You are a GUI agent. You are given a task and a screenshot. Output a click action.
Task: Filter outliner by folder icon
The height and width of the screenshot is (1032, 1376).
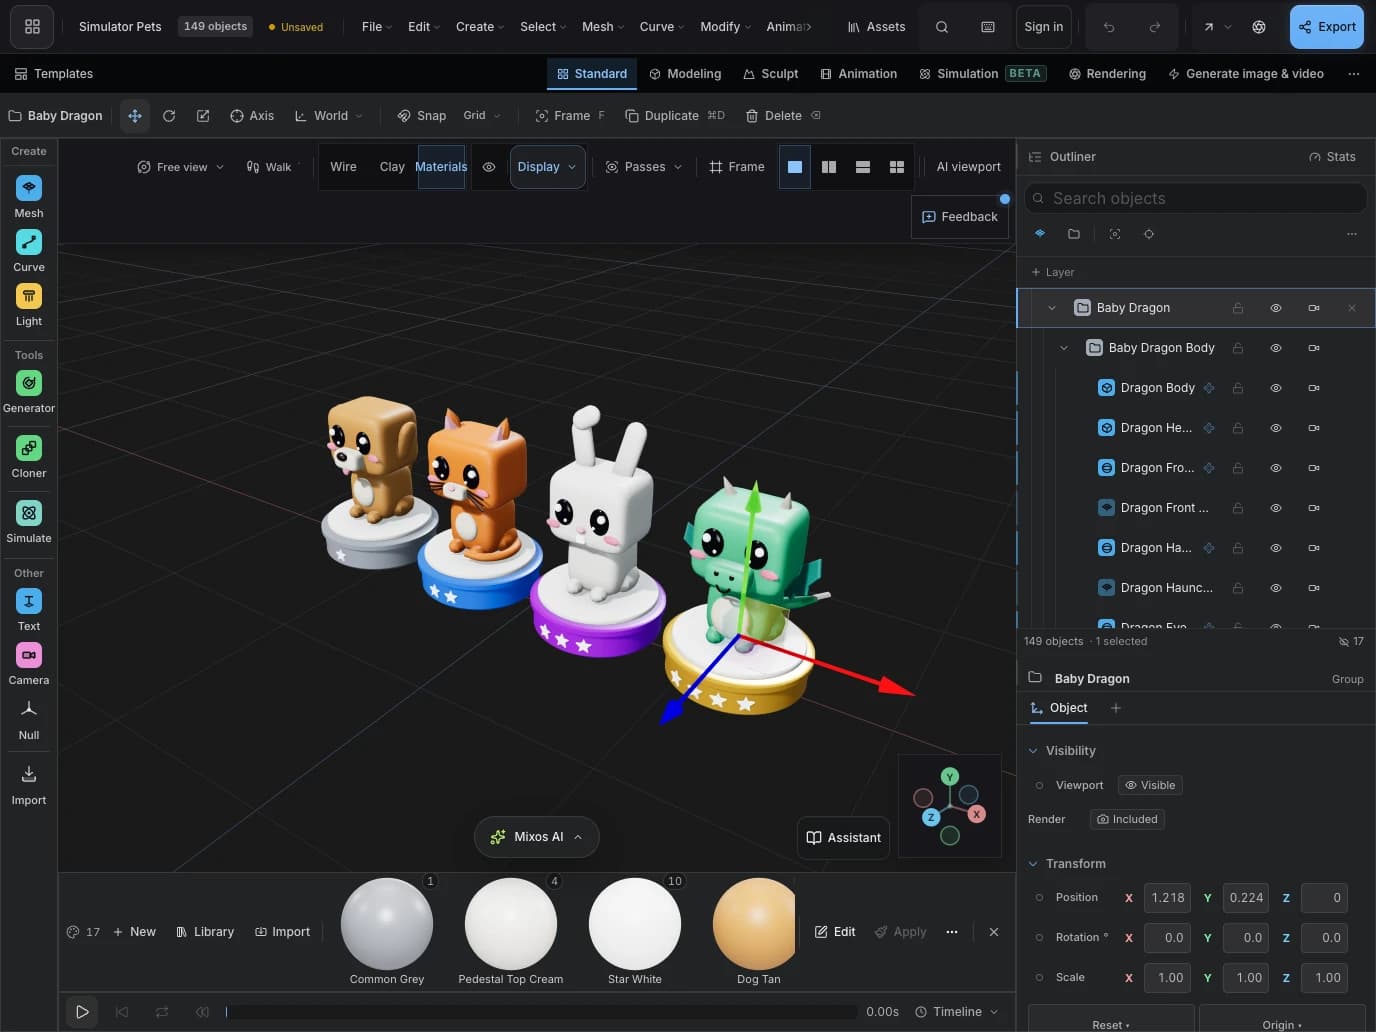(x=1074, y=234)
